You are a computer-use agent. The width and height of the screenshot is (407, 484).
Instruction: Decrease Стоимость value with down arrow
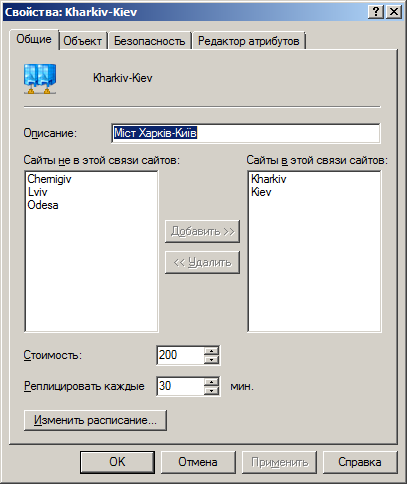point(211,360)
